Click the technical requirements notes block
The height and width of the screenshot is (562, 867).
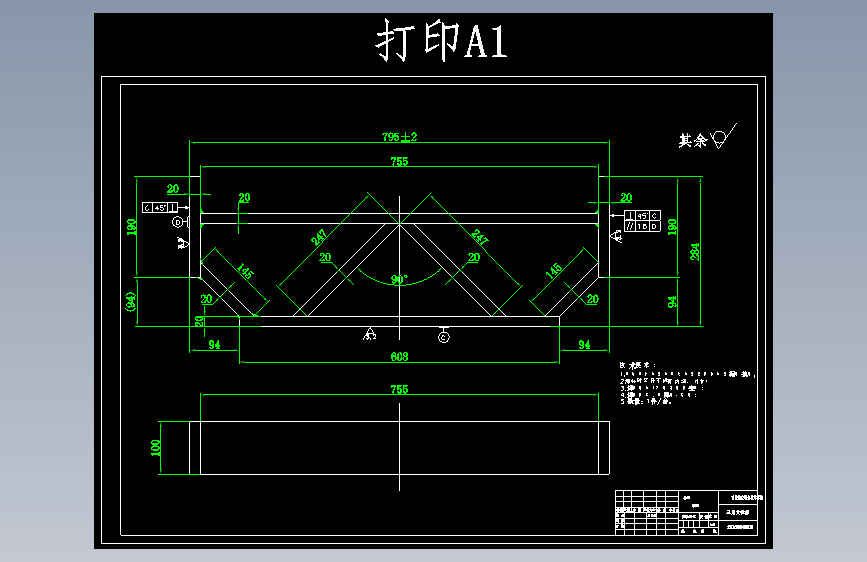(687, 383)
